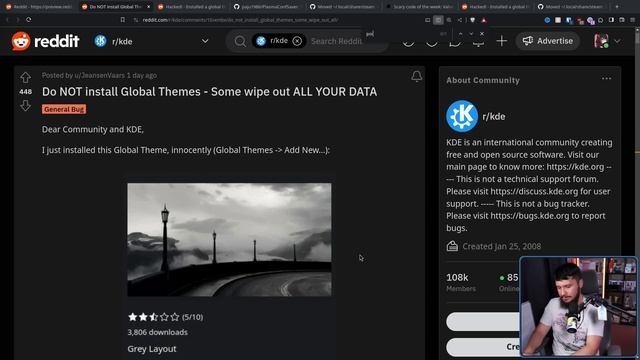Viewport: 640px width, 360px height.
Task: Click the 3,806 downloads text
Action: 158,332
